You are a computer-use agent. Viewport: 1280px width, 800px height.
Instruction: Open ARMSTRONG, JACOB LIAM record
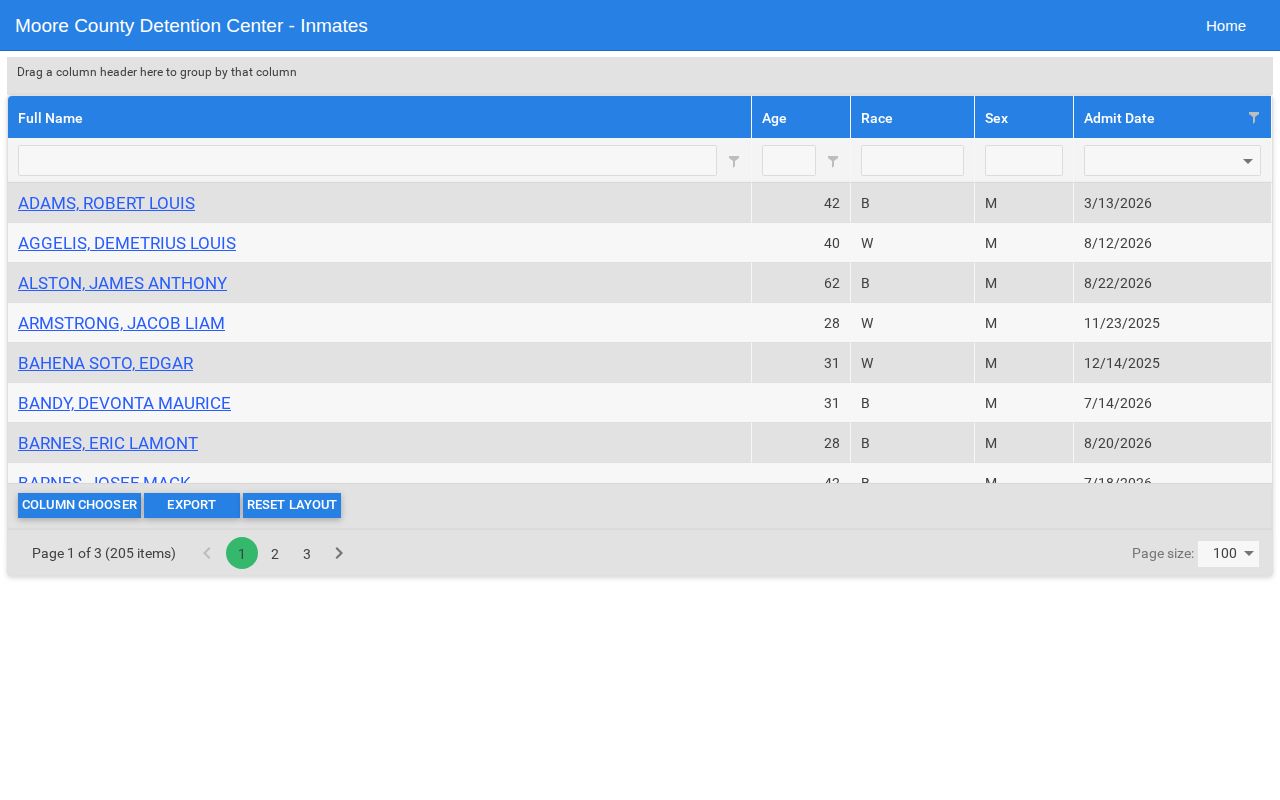coord(121,323)
